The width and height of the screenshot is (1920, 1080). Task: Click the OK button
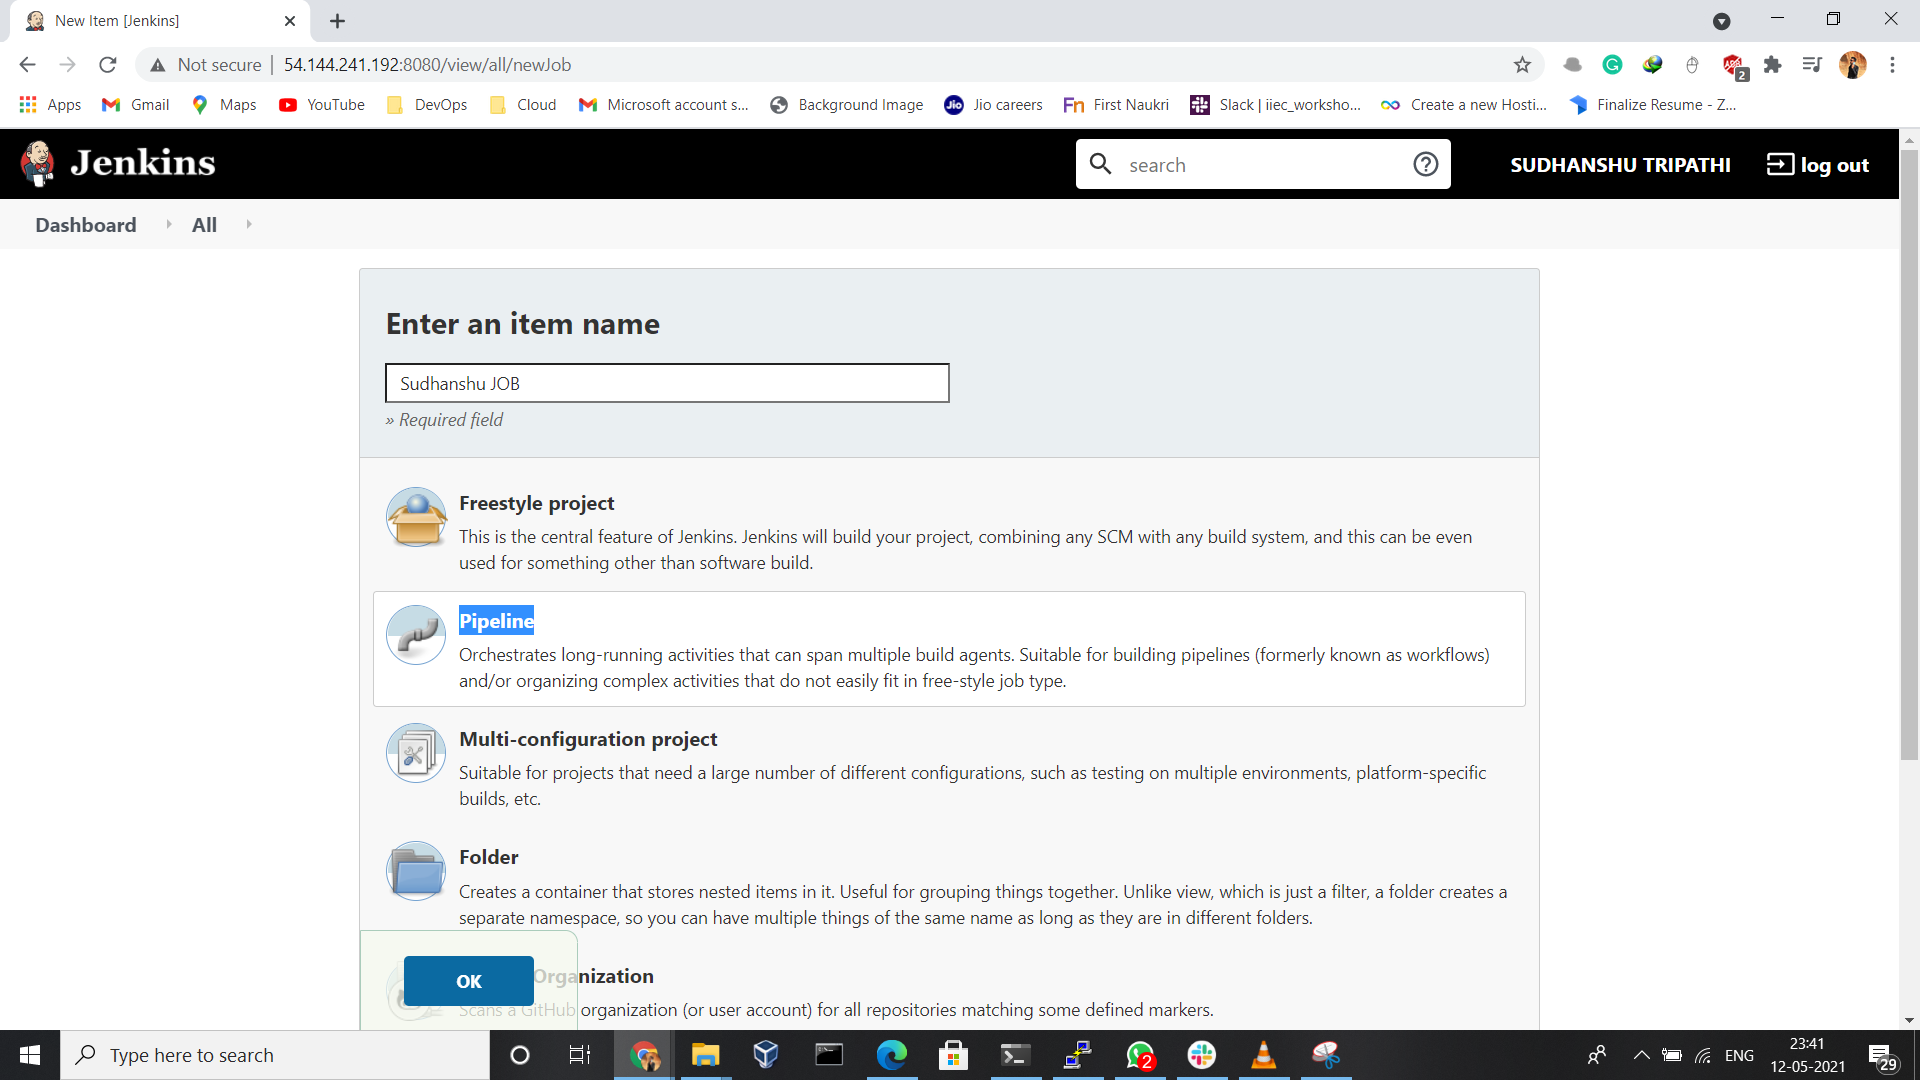(468, 981)
